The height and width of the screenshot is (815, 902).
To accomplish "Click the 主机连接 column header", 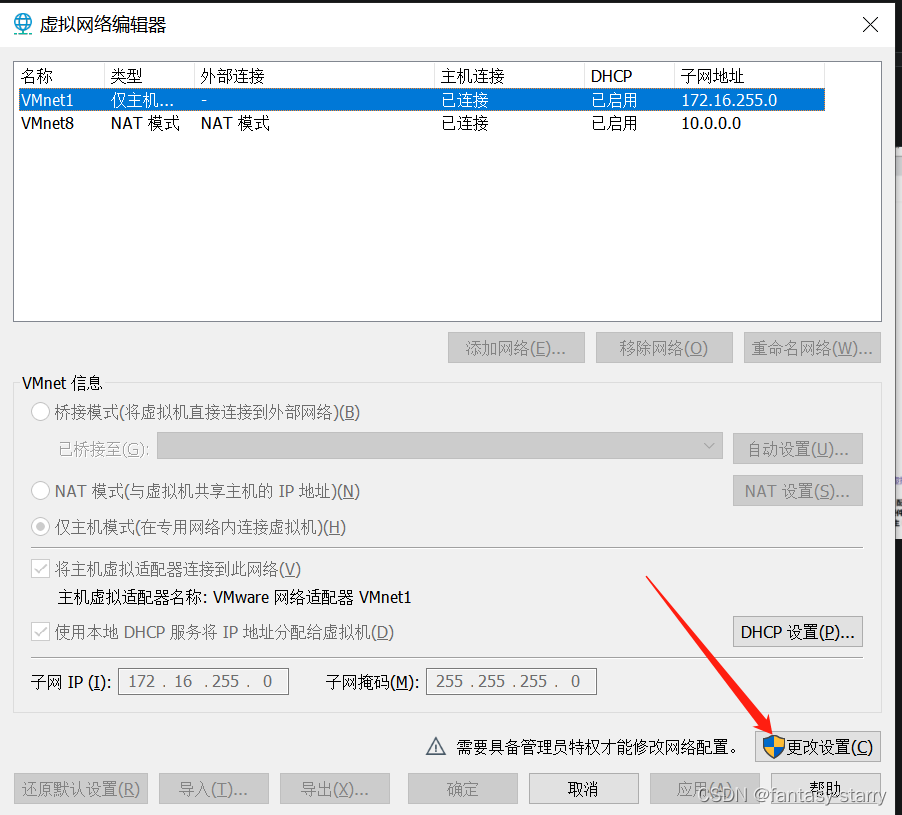I will (510, 75).
